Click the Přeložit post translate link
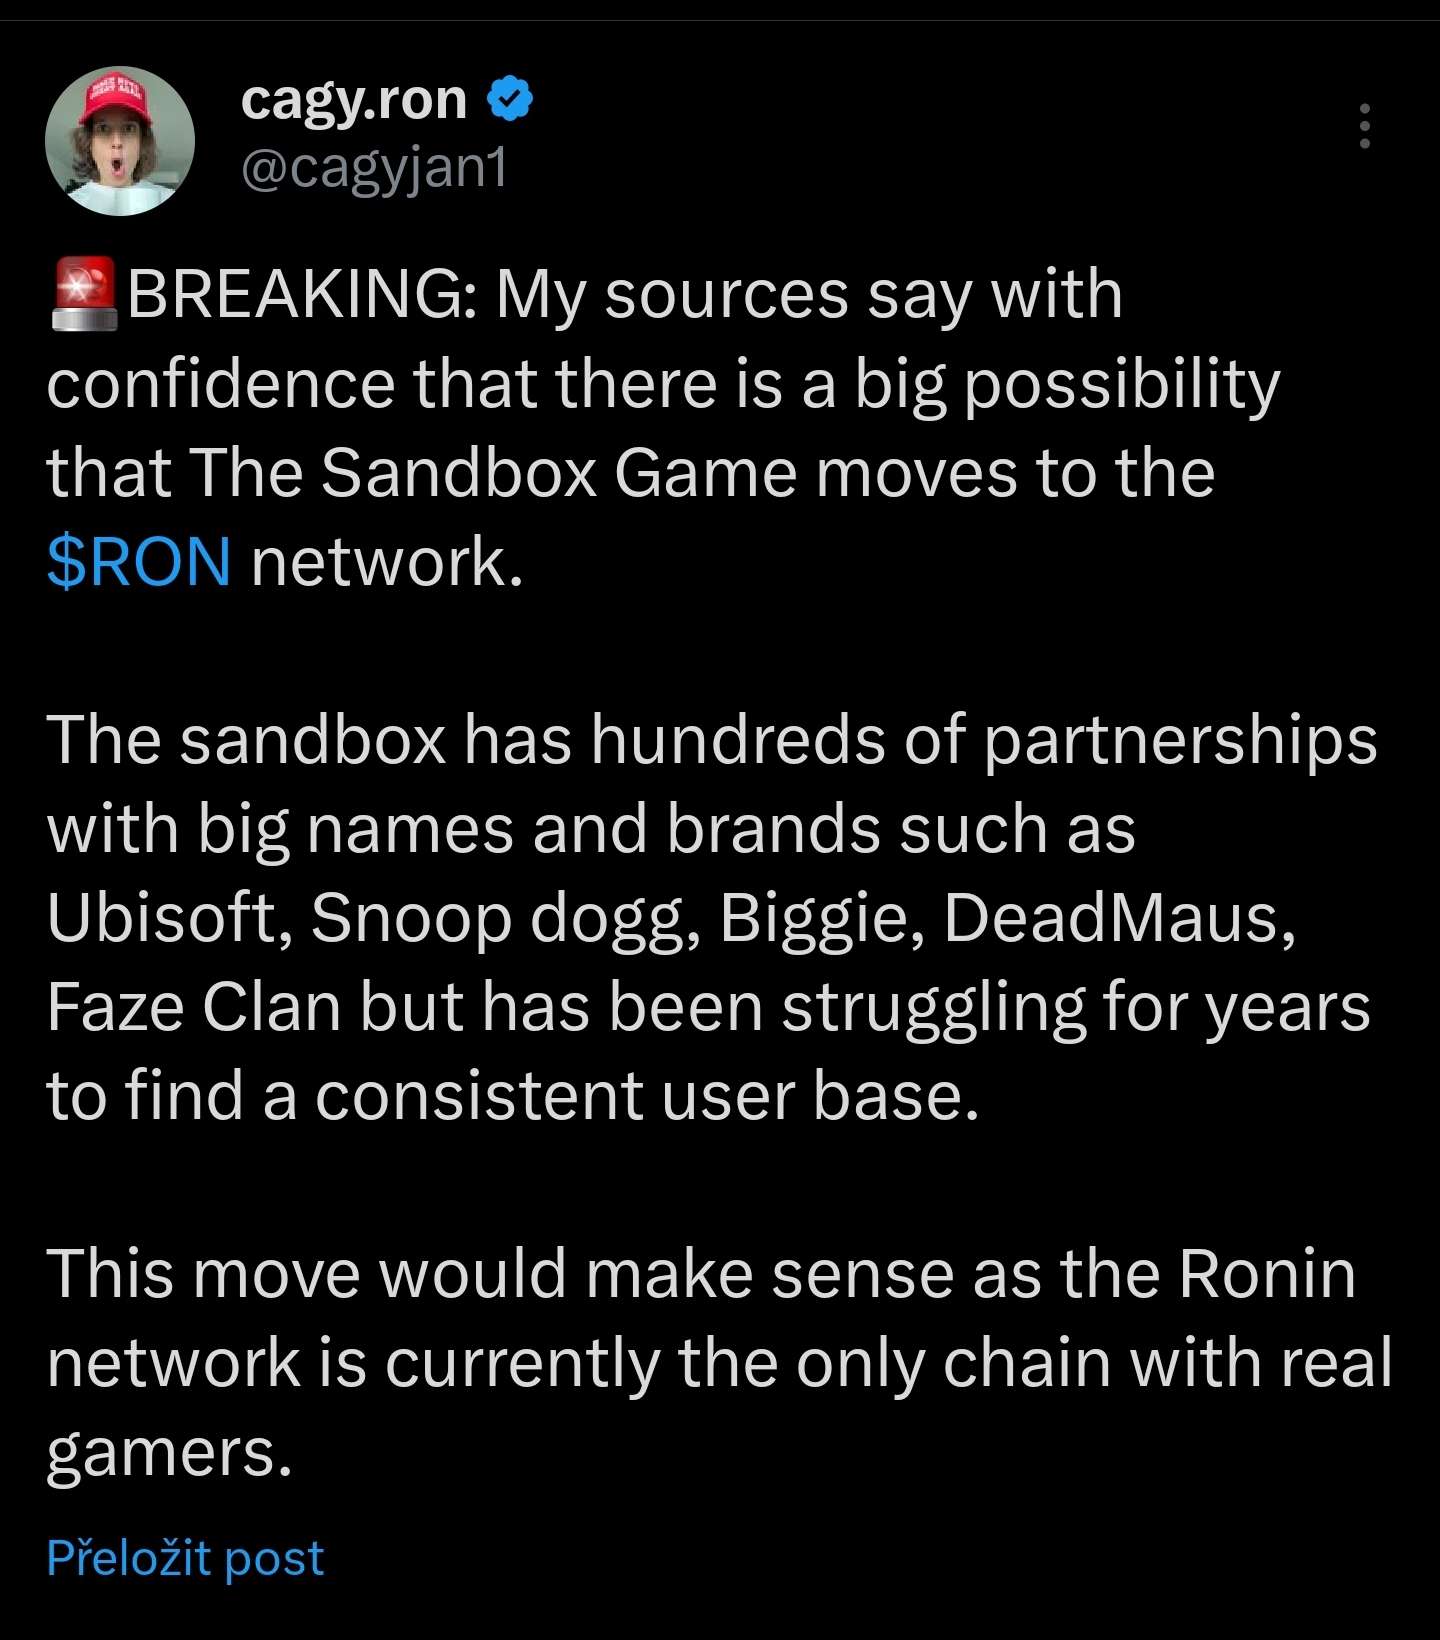 coord(185,1557)
